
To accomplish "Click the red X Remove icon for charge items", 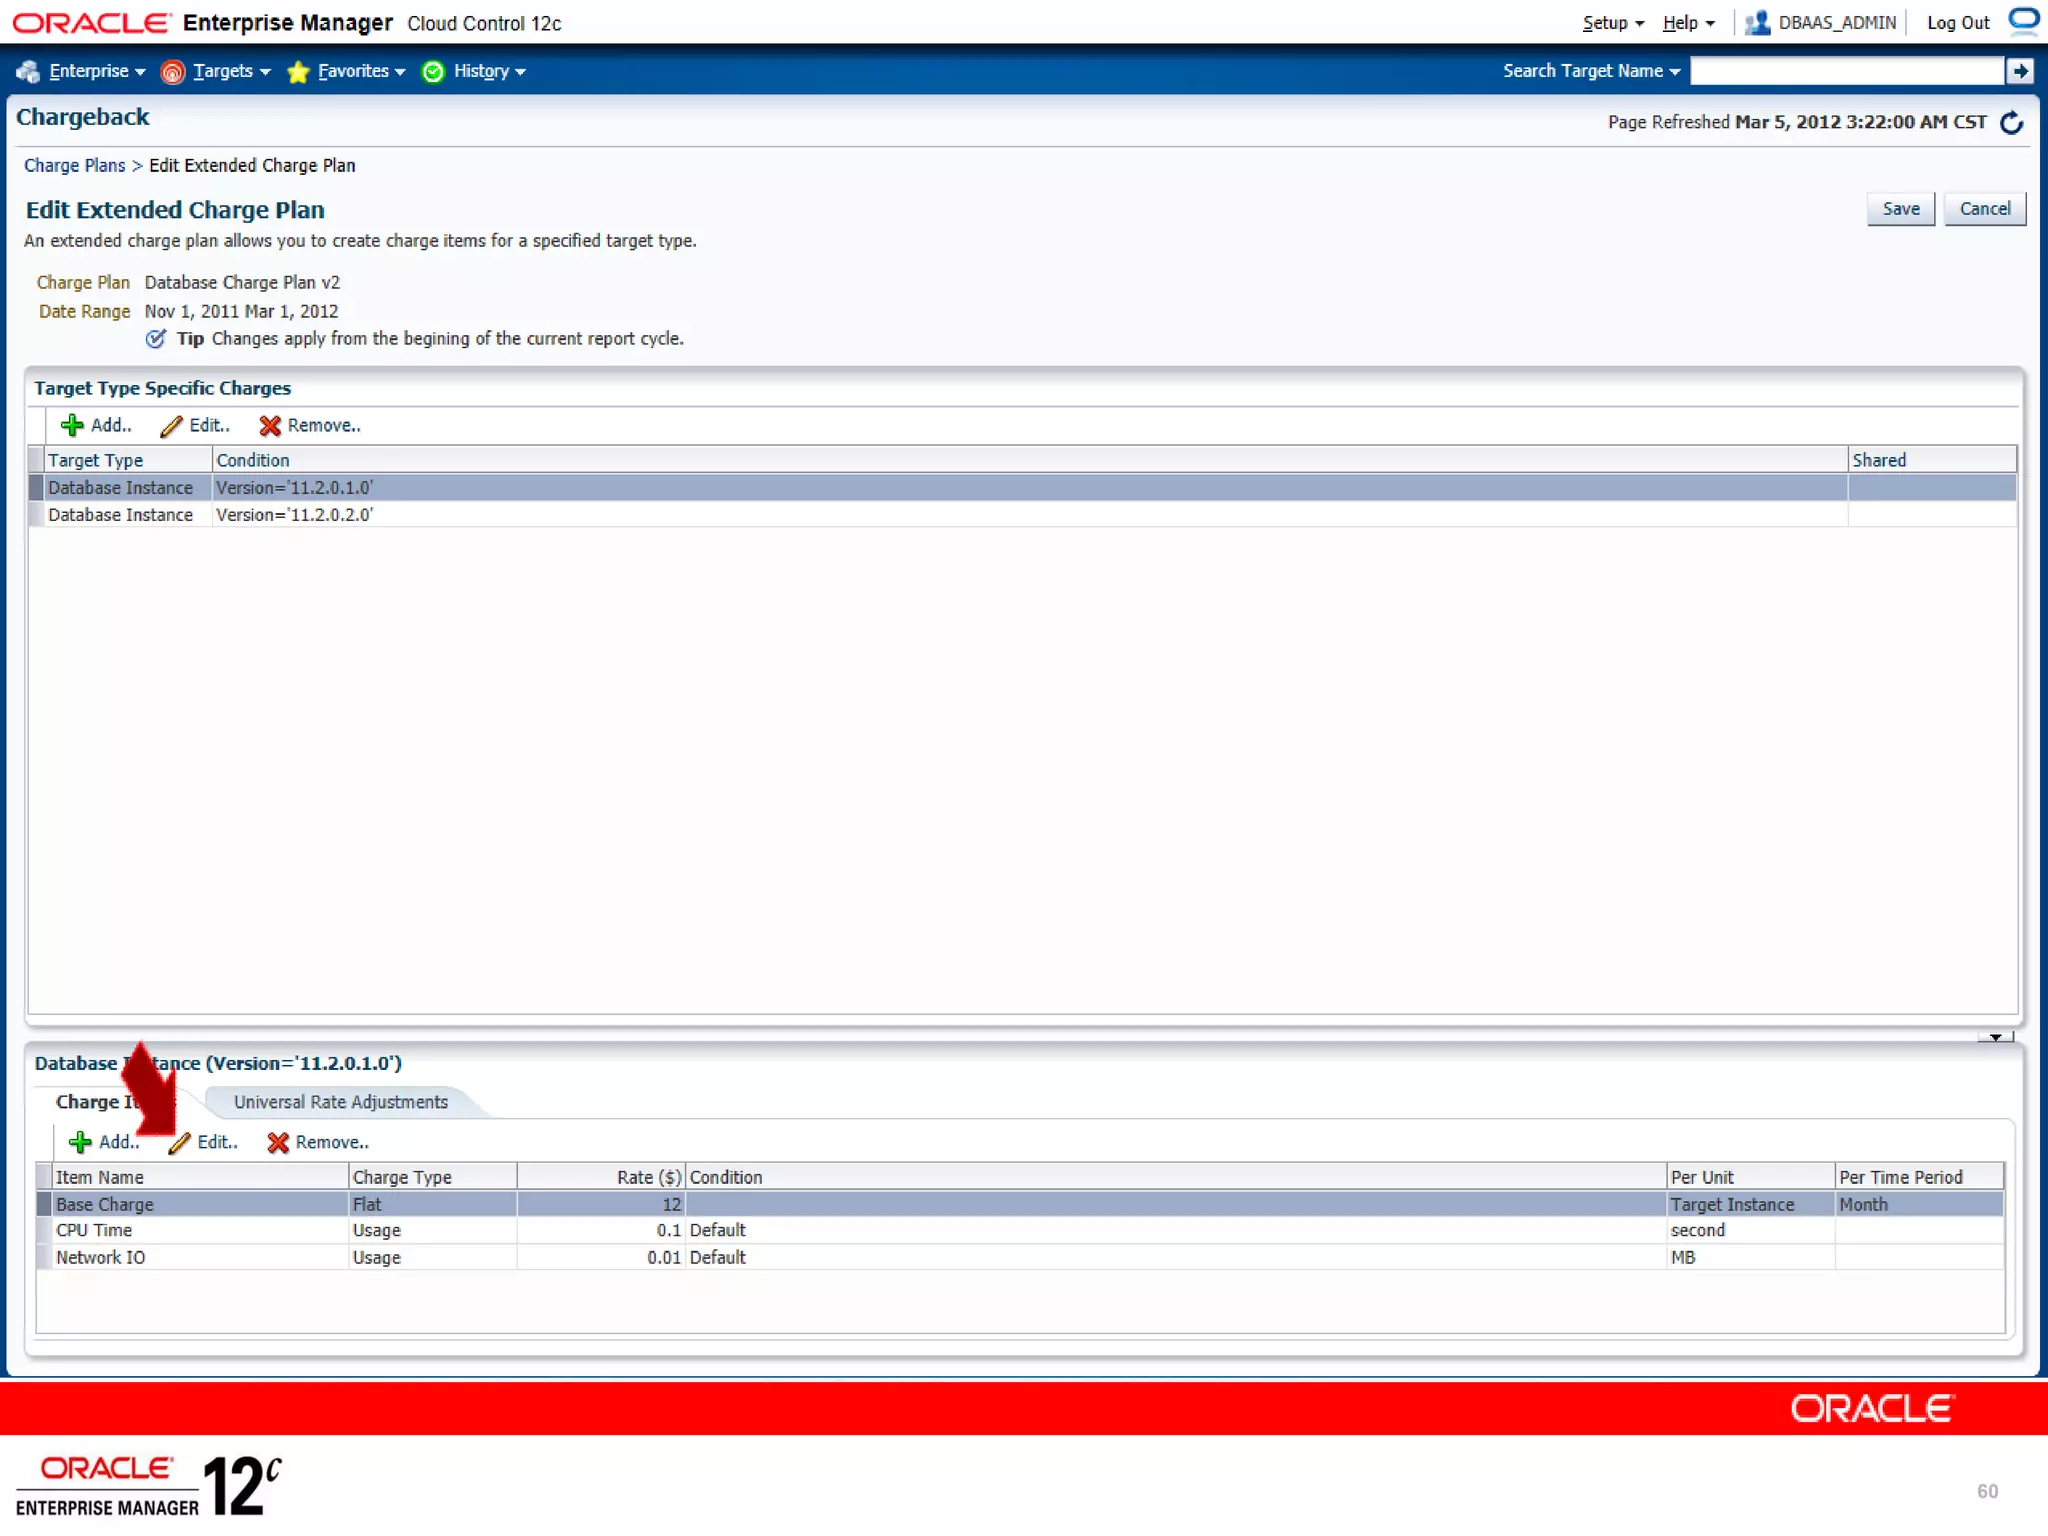I will click(x=278, y=1142).
